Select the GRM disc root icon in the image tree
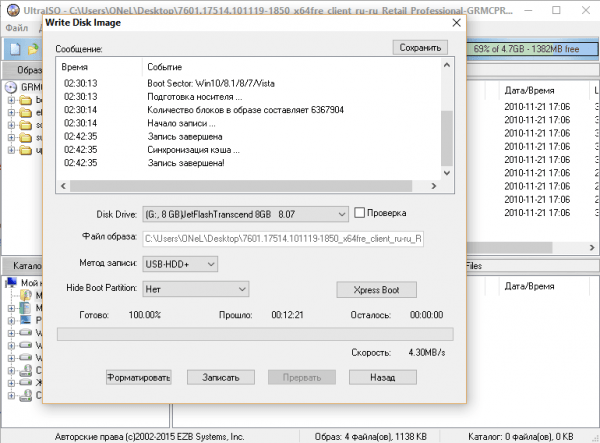 pos(11,87)
